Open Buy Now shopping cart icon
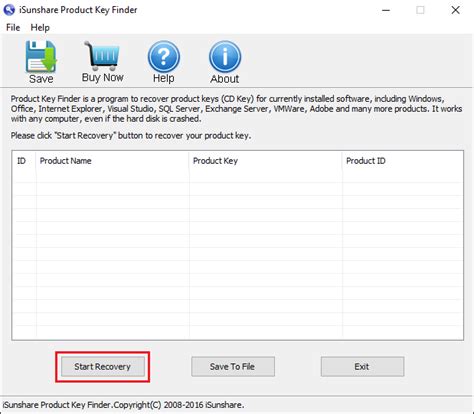This screenshot has height=414, width=474. coord(102,56)
